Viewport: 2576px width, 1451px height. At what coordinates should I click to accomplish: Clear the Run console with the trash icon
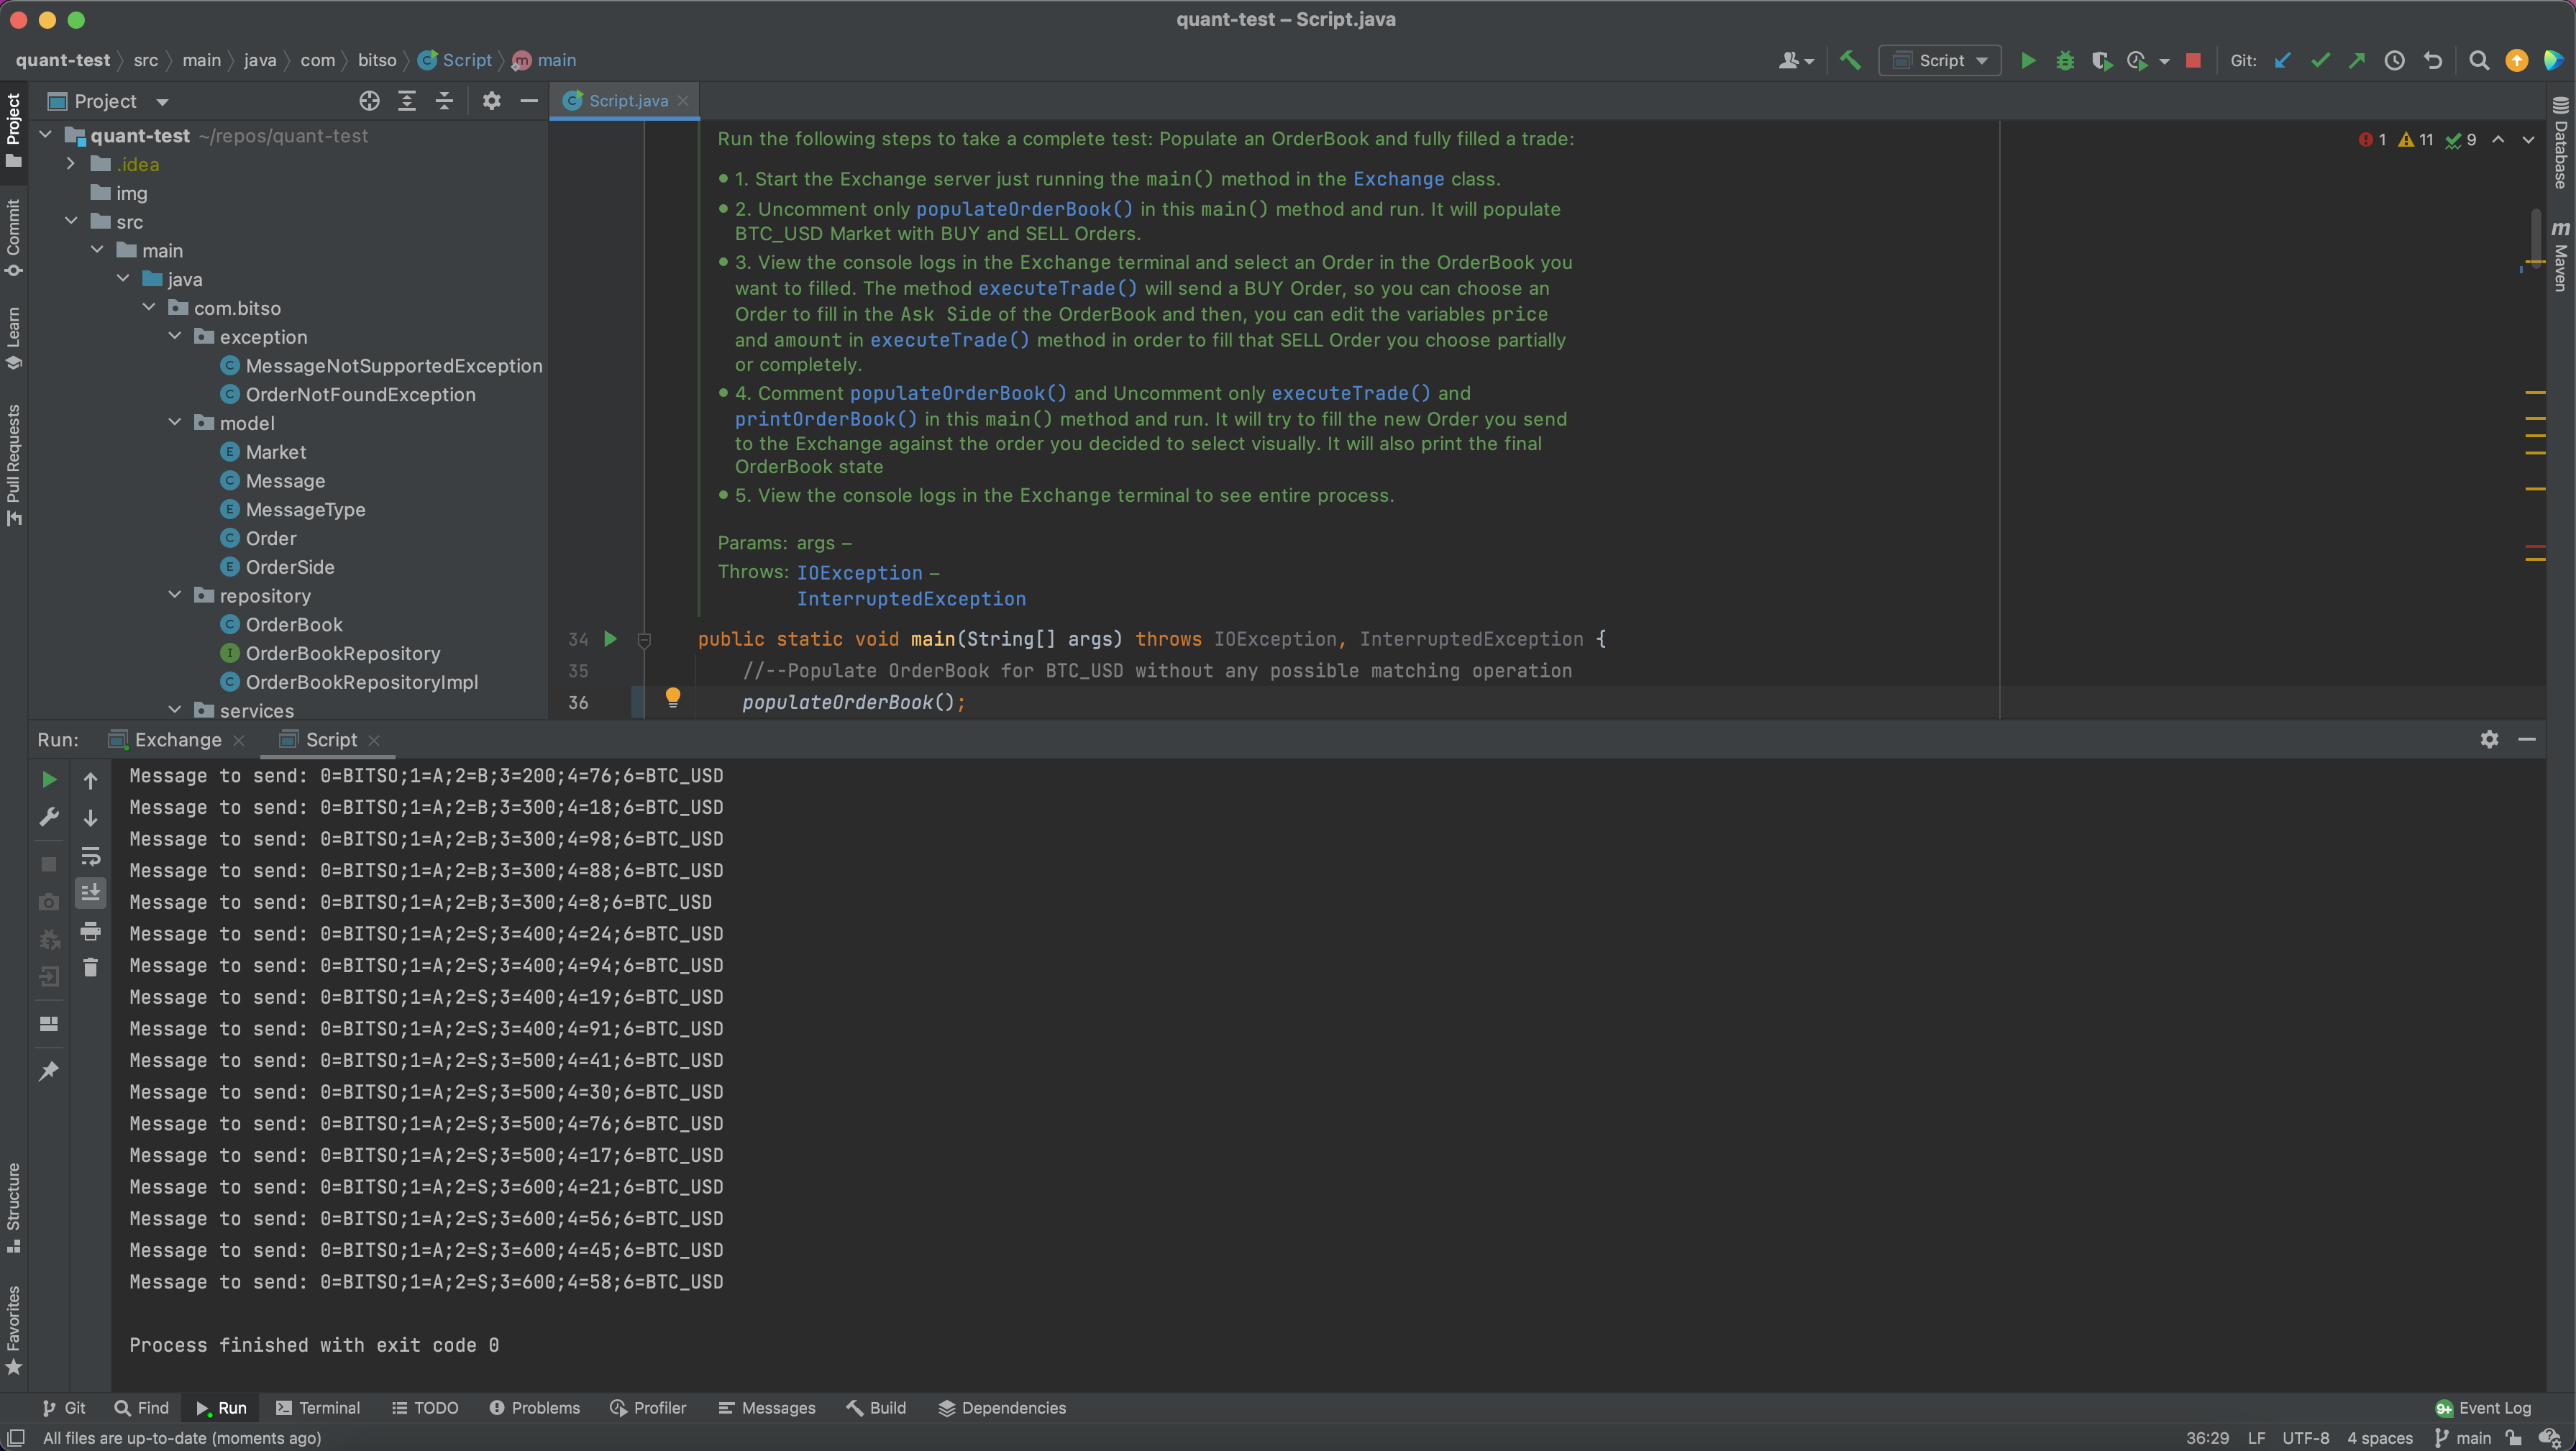90,967
